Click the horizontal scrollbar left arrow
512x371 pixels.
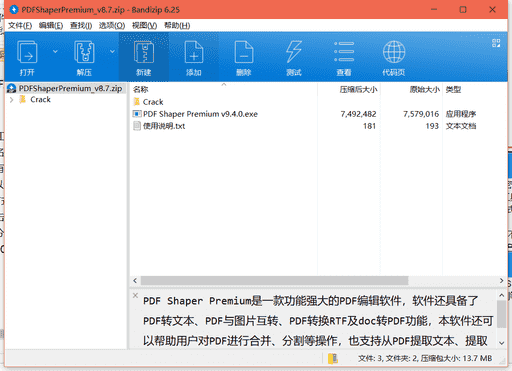pyautogui.click(x=135, y=281)
